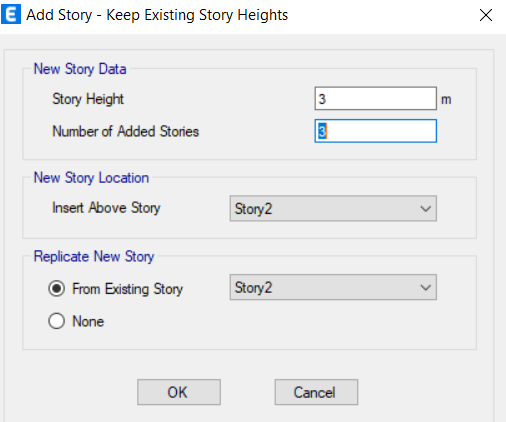Image resolution: width=506 pixels, height=422 pixels.
Task: Click the 'Add Story - Keep Existing Story Heights' title
Action: click(157, 15)
